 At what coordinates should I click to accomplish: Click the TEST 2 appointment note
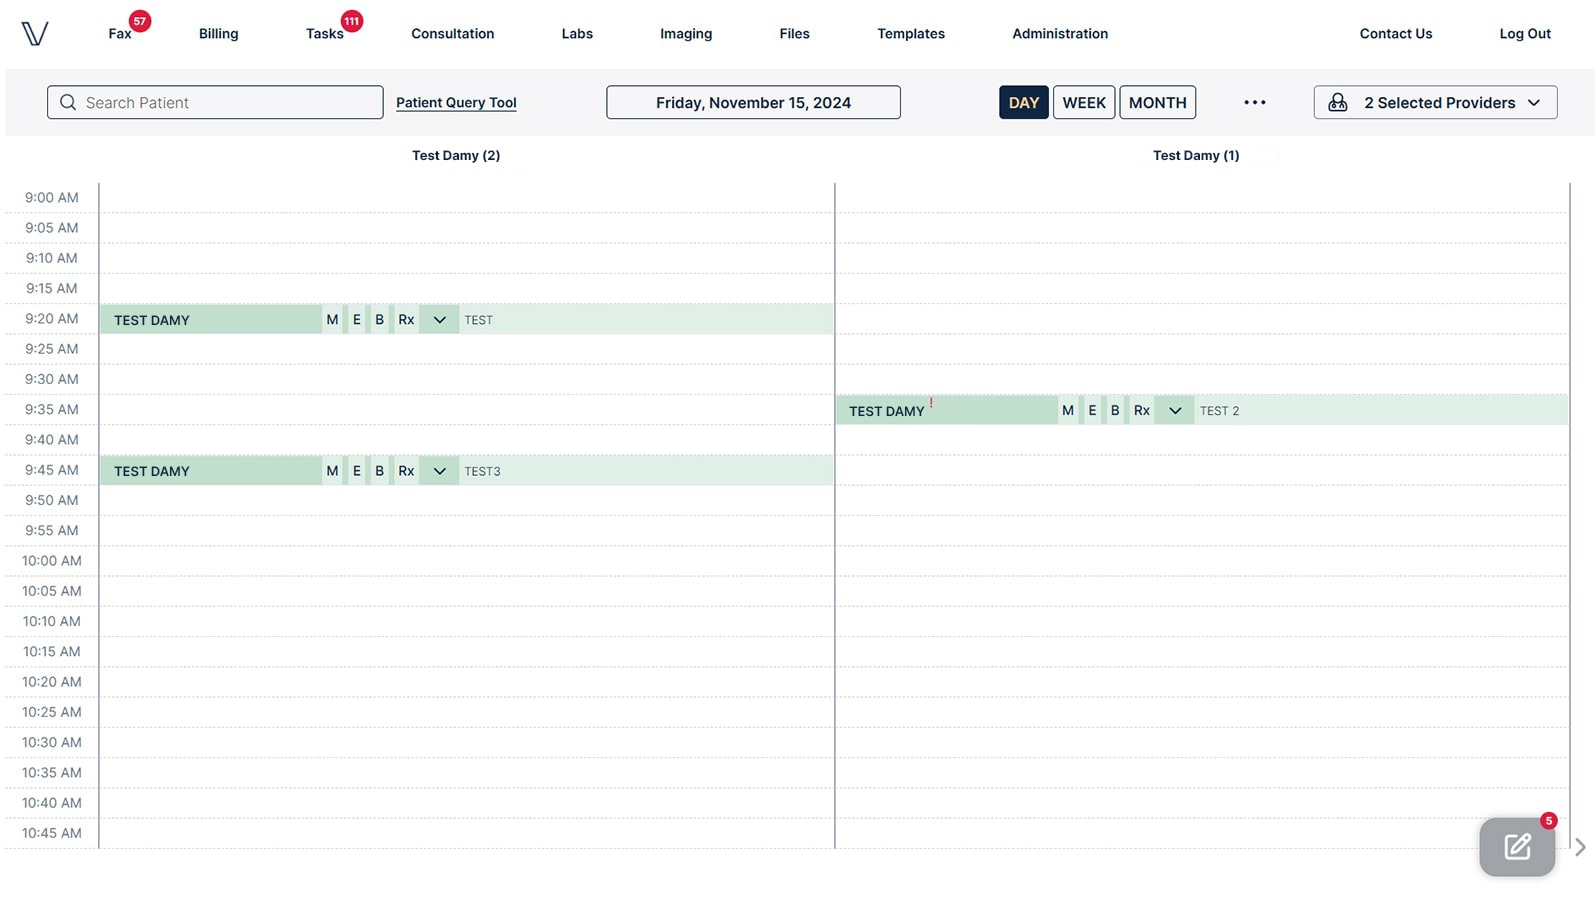pyautogui.click(x=1219, y=411)
